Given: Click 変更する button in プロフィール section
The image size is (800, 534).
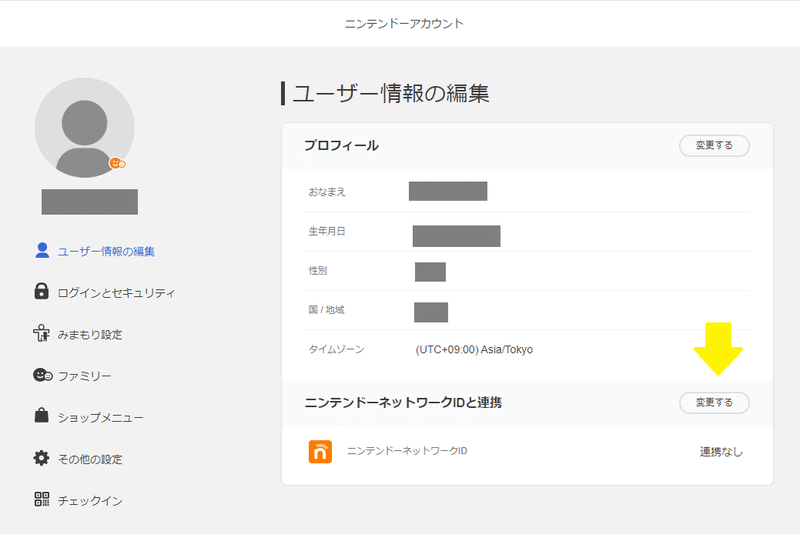Looking at the screenshot, I should coord(714,145).
